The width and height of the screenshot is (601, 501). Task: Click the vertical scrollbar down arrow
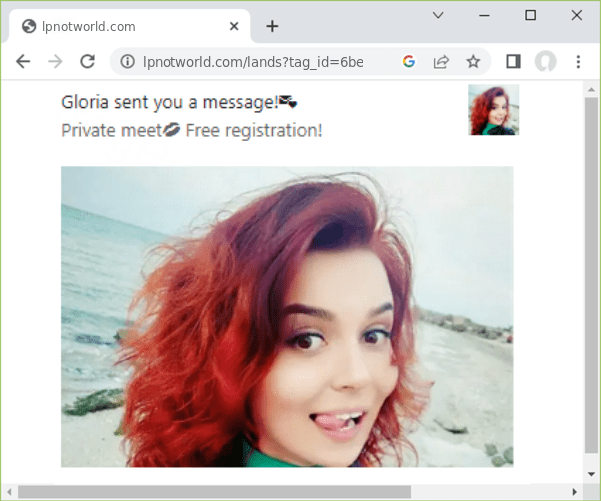[x=591, y=474]
